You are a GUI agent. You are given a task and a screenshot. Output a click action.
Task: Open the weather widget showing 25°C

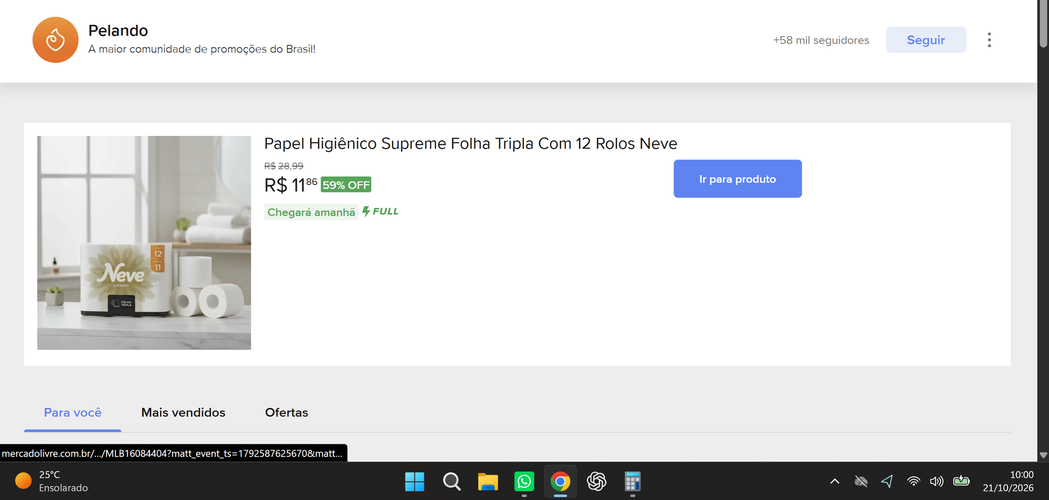[x=52, y=481]
